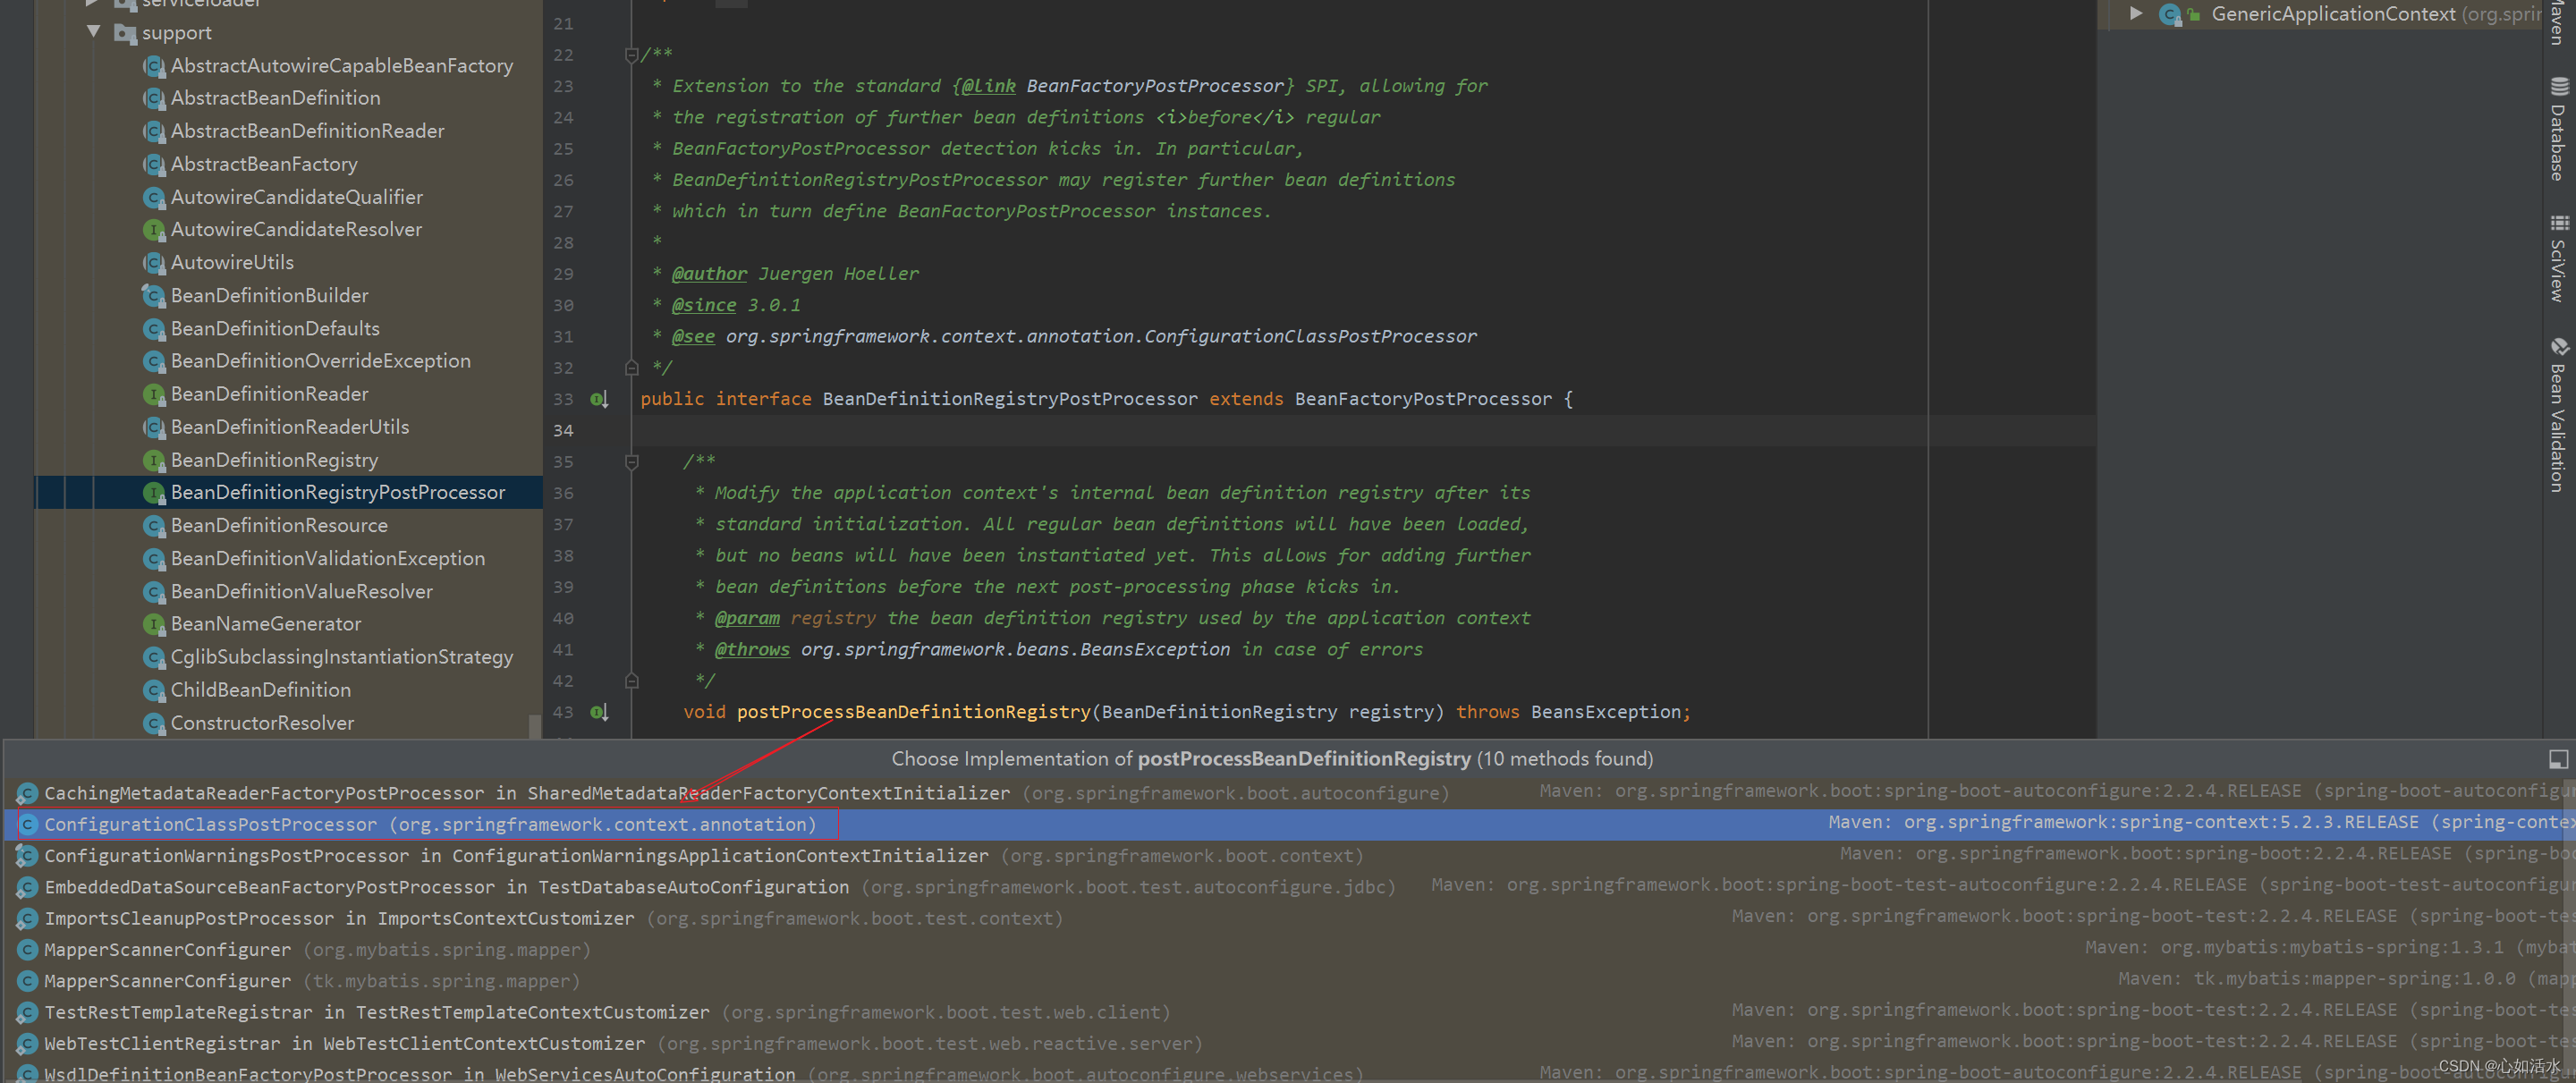Viewport: 2576px width, 1083px height.
Task: Run GenericApplicationContext via the green play icon
Action: (2136, 13)
